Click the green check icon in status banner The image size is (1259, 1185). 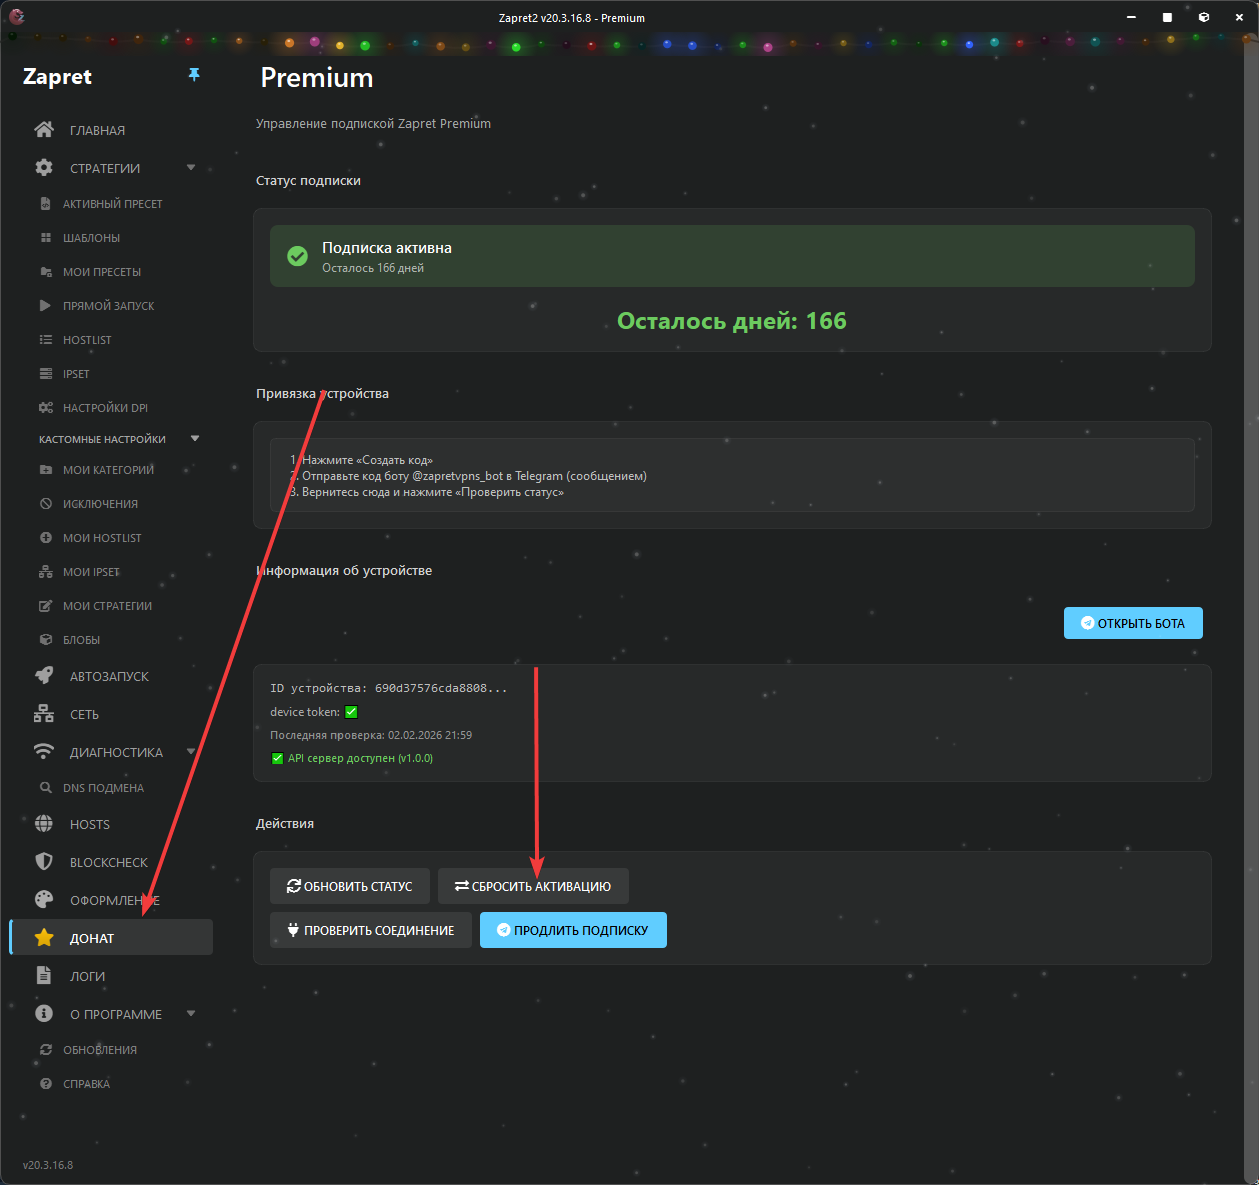297,256
